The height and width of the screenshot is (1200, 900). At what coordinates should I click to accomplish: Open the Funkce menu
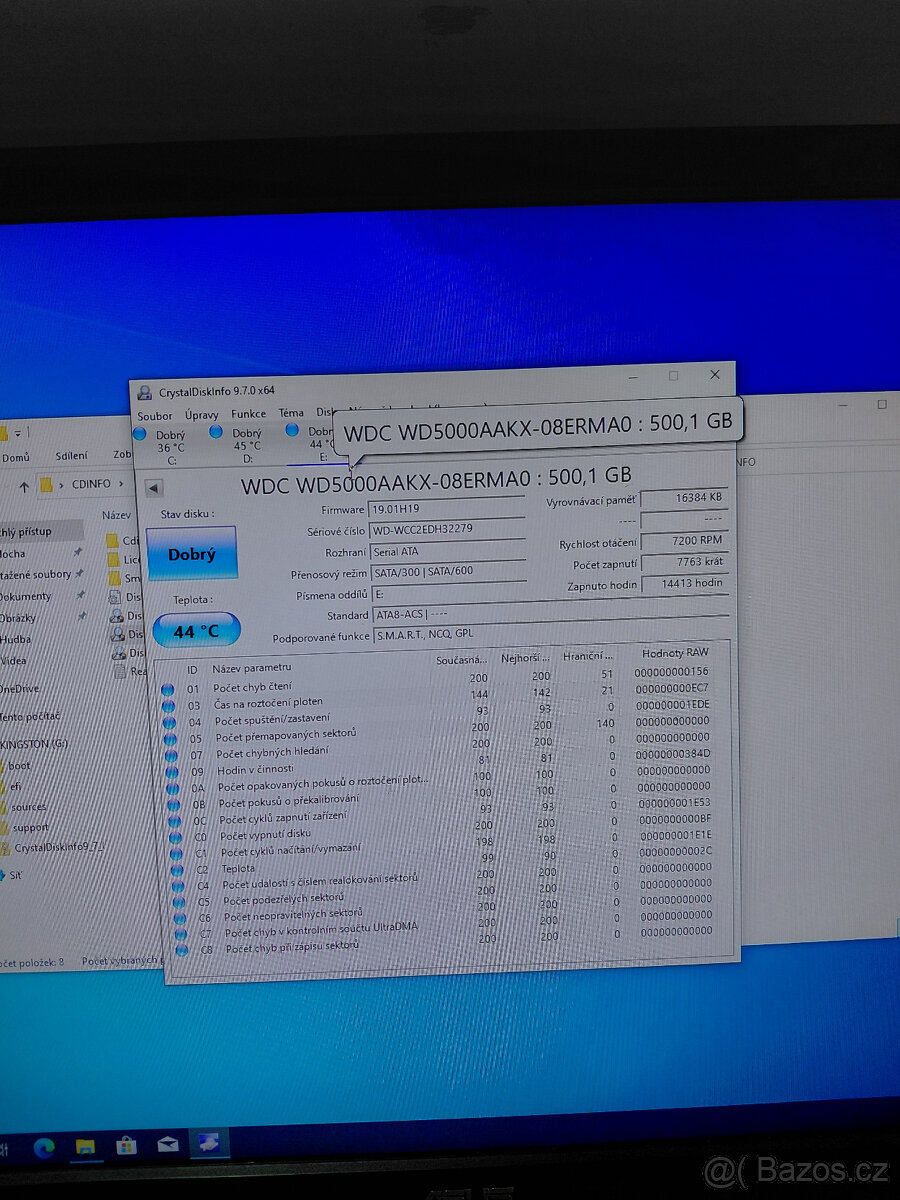pyautogui.click(x=248, y=414)
